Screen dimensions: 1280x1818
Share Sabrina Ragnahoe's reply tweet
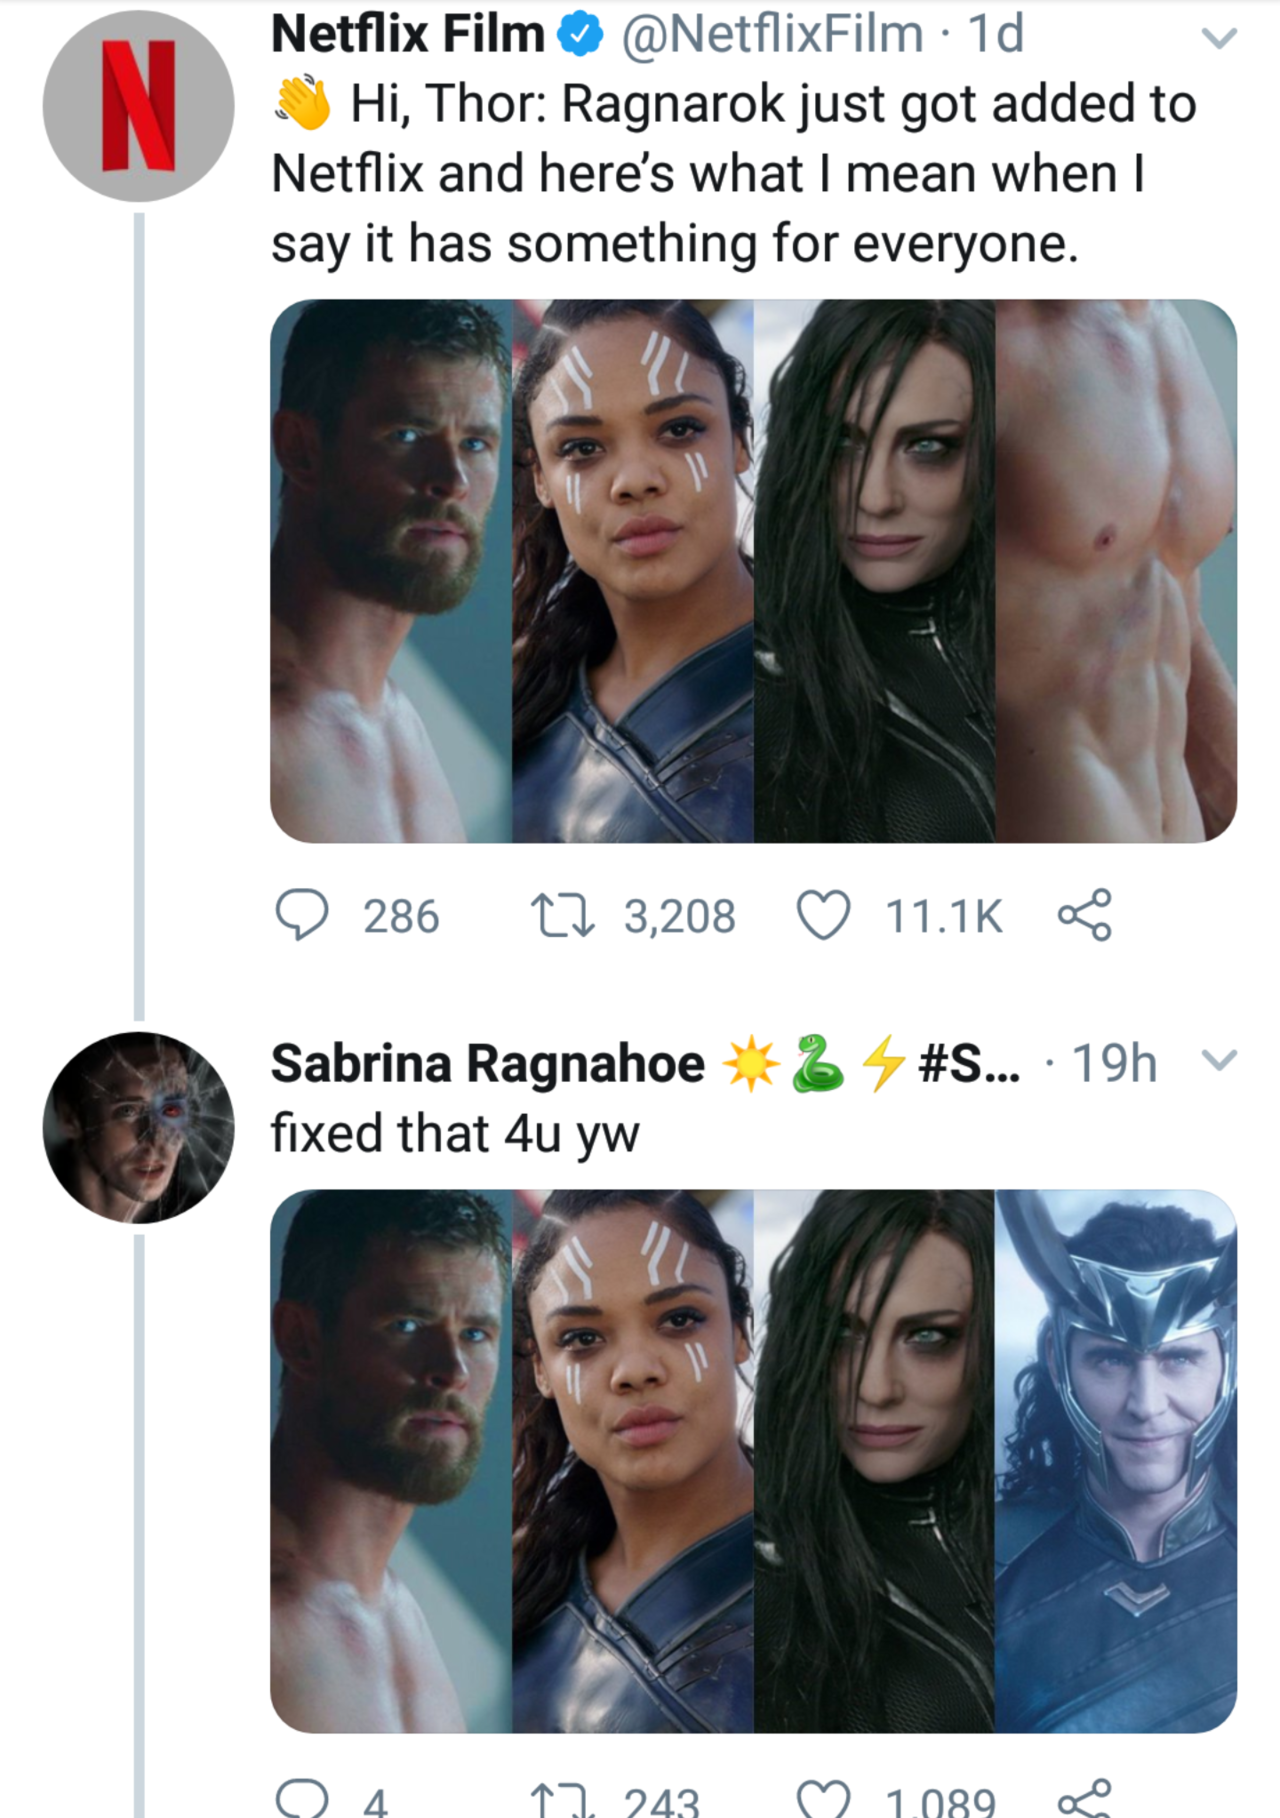(1085, 1800)
